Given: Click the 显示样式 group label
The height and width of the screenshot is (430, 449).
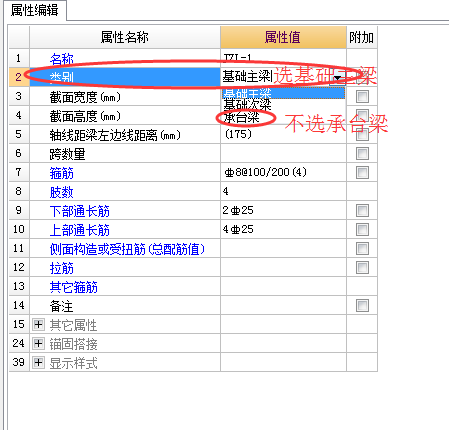Looking at the screenshot, I should pyautogui.click(x=73, y=363).
